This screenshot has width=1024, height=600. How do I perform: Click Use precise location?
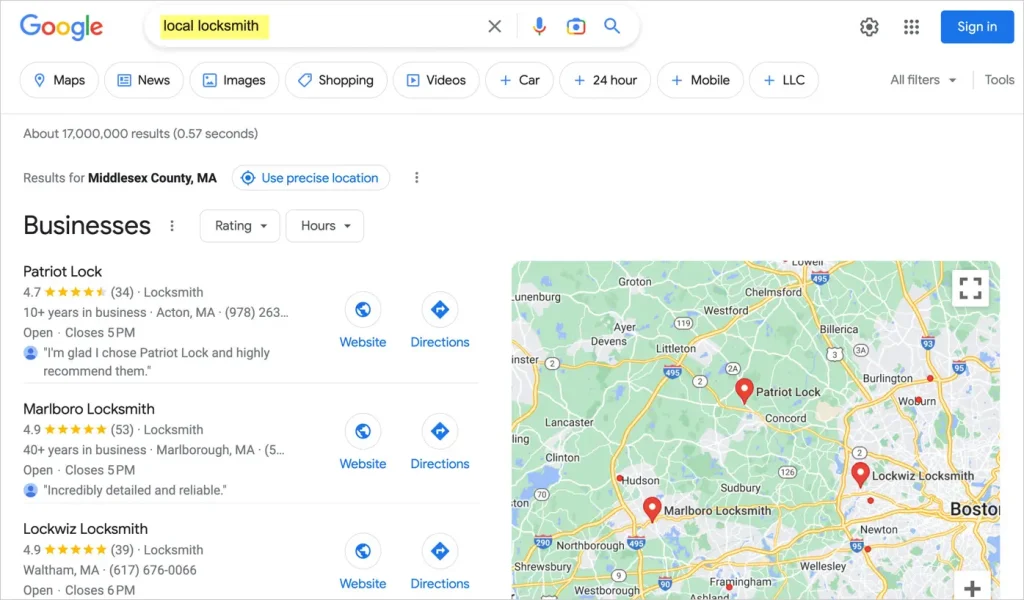(x=311, y=178)
